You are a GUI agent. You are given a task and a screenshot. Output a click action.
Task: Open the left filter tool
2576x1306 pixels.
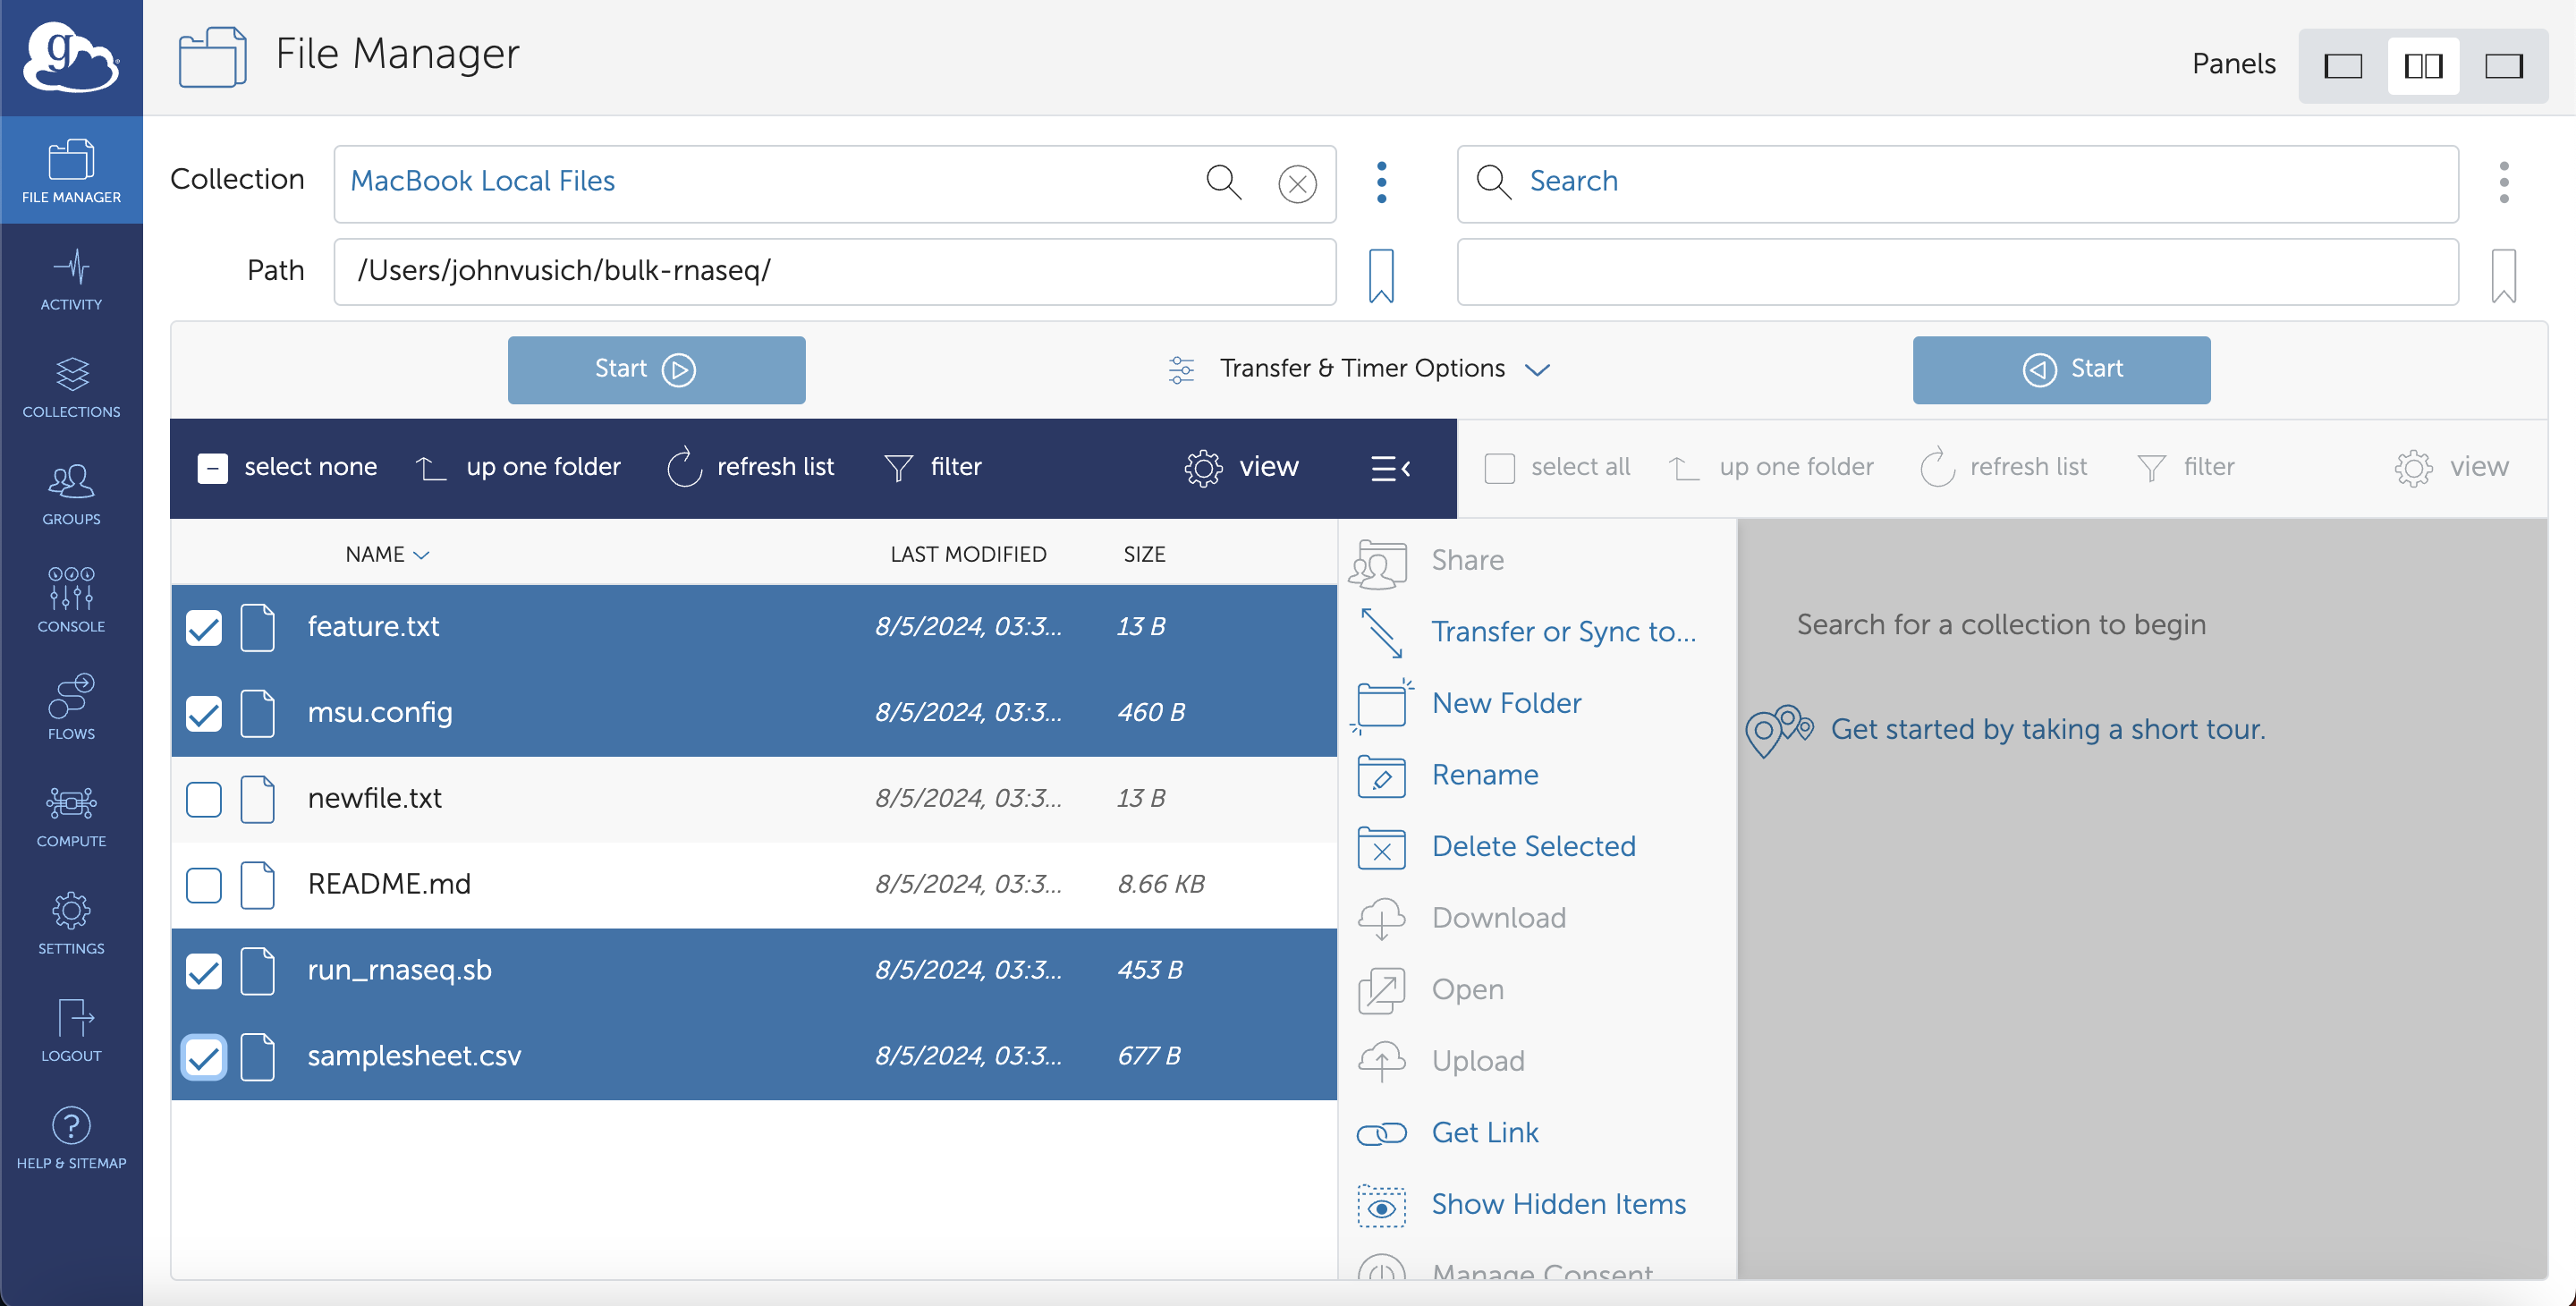click(933, 467)
